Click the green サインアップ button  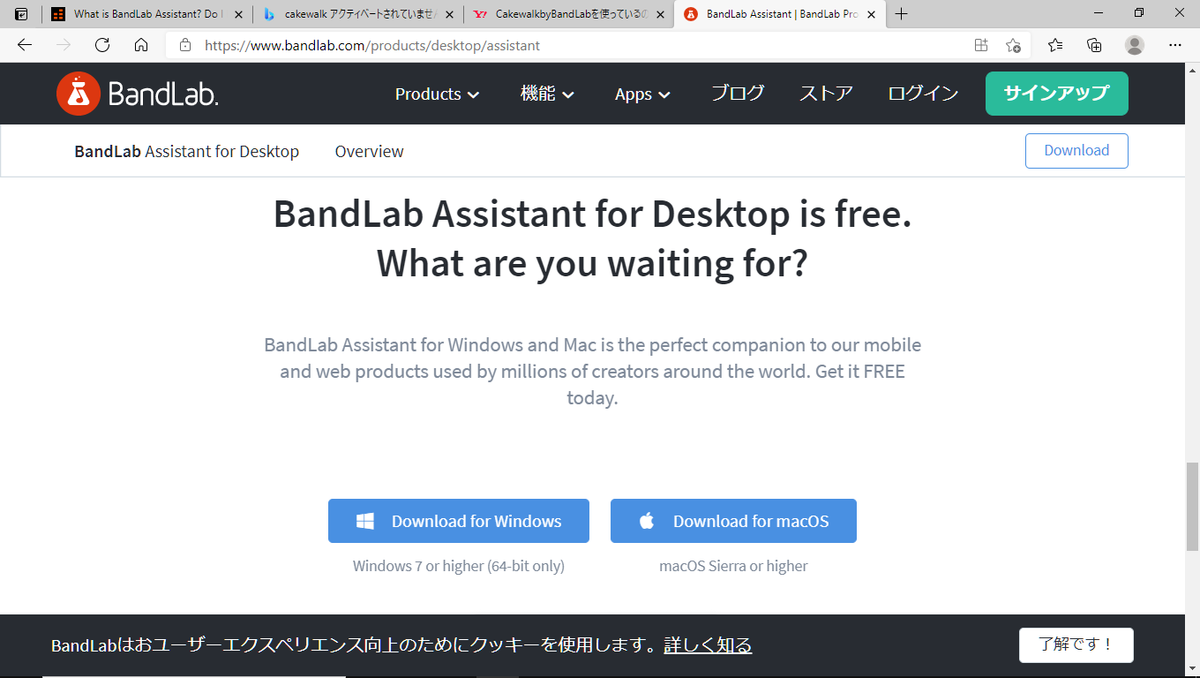tap(1057, 94)
